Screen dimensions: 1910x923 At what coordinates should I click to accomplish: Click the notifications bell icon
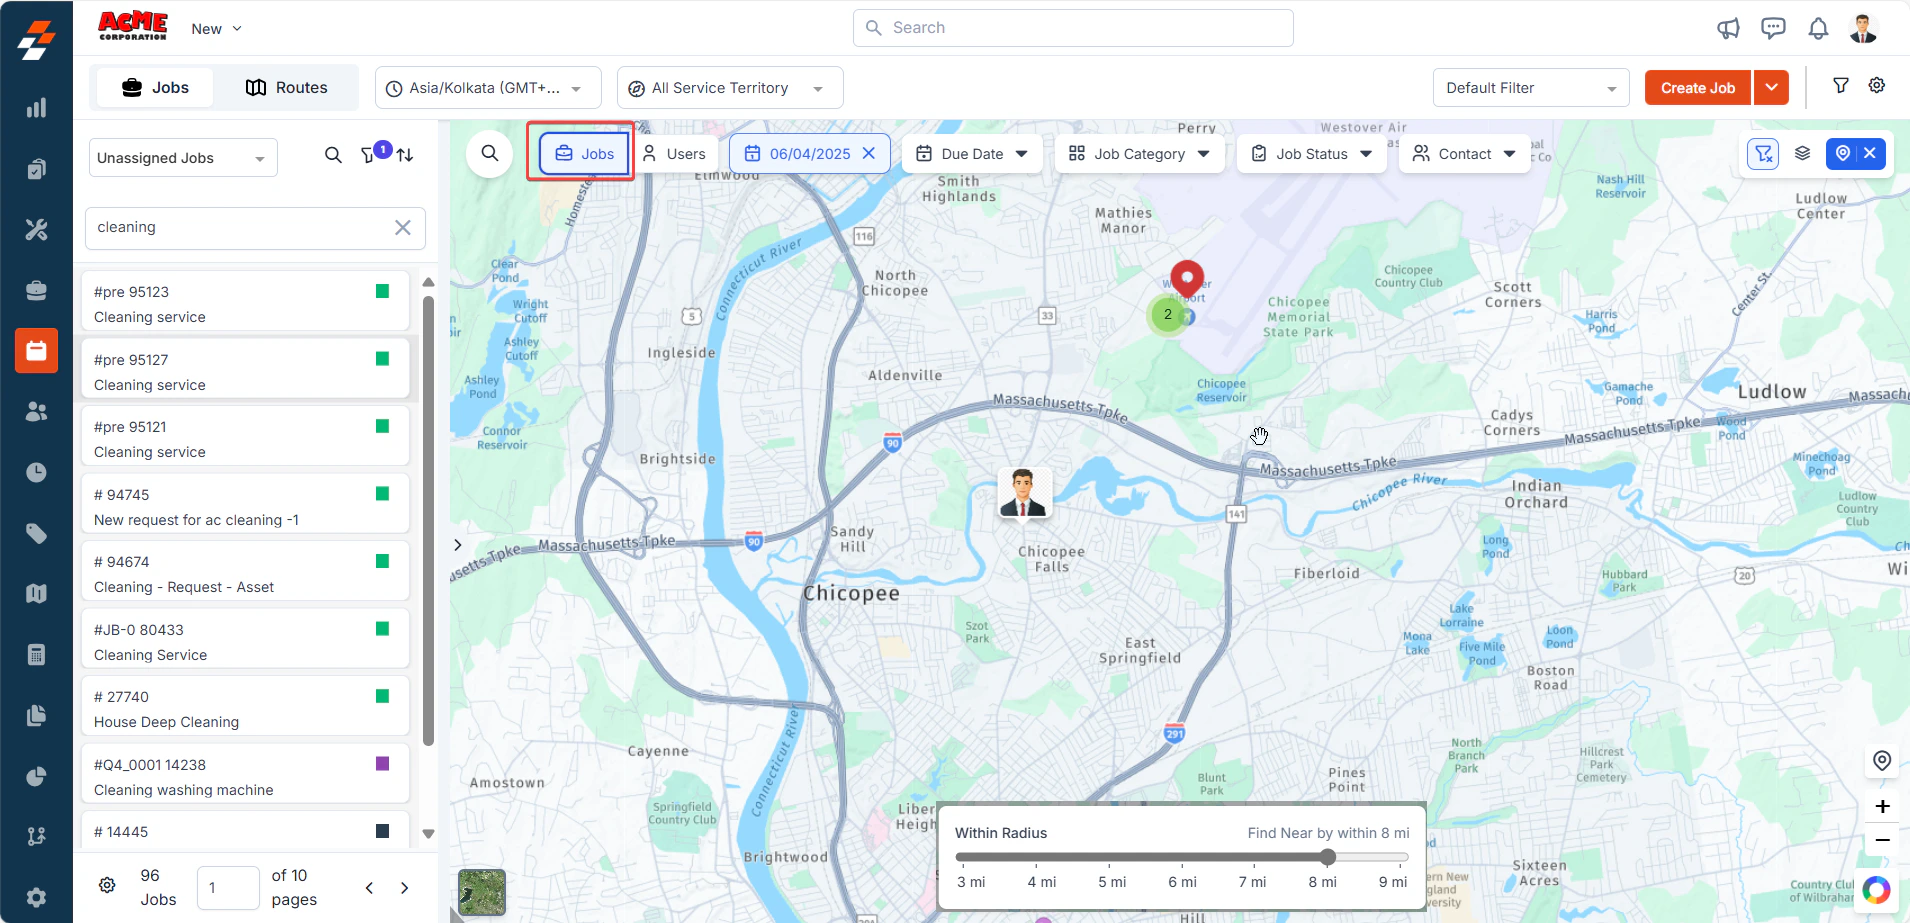pyautogui.click(x=1818, y=28)
